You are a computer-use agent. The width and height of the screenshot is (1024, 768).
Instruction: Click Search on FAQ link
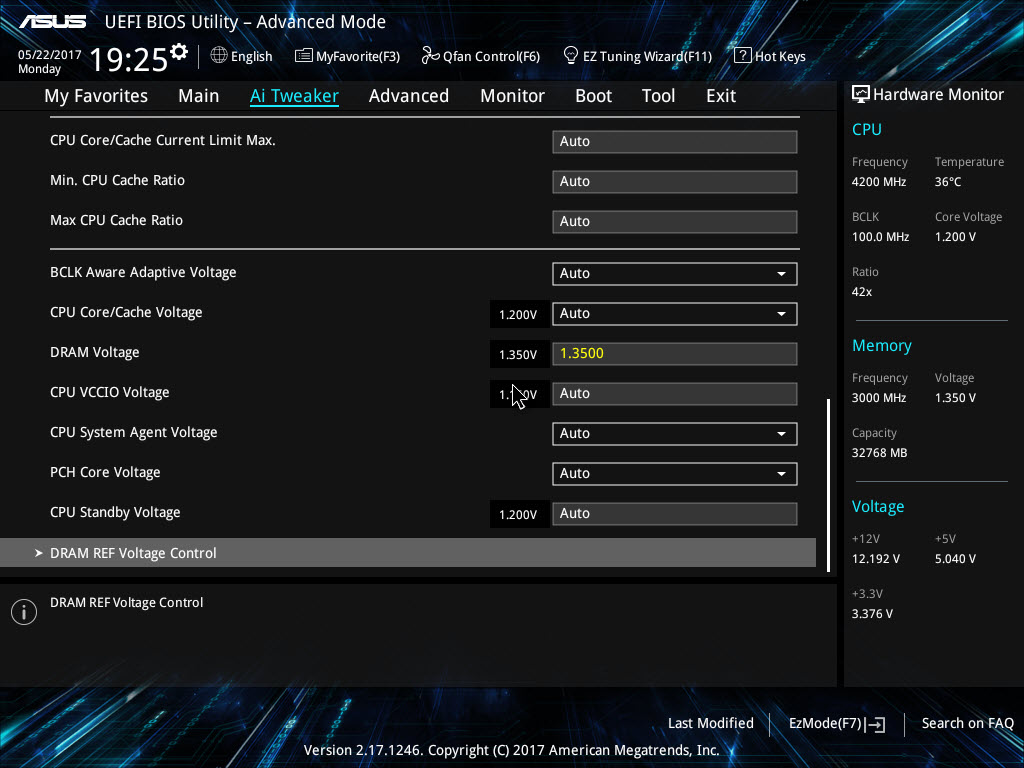coord(967,723)
